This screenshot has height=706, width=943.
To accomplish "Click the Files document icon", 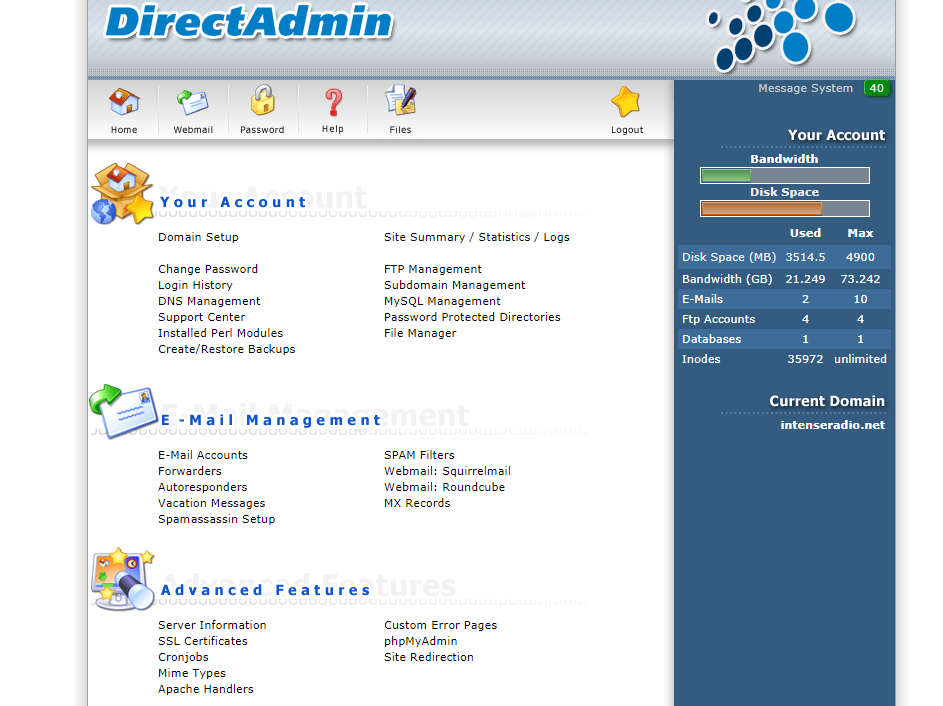I will point(401,100).
